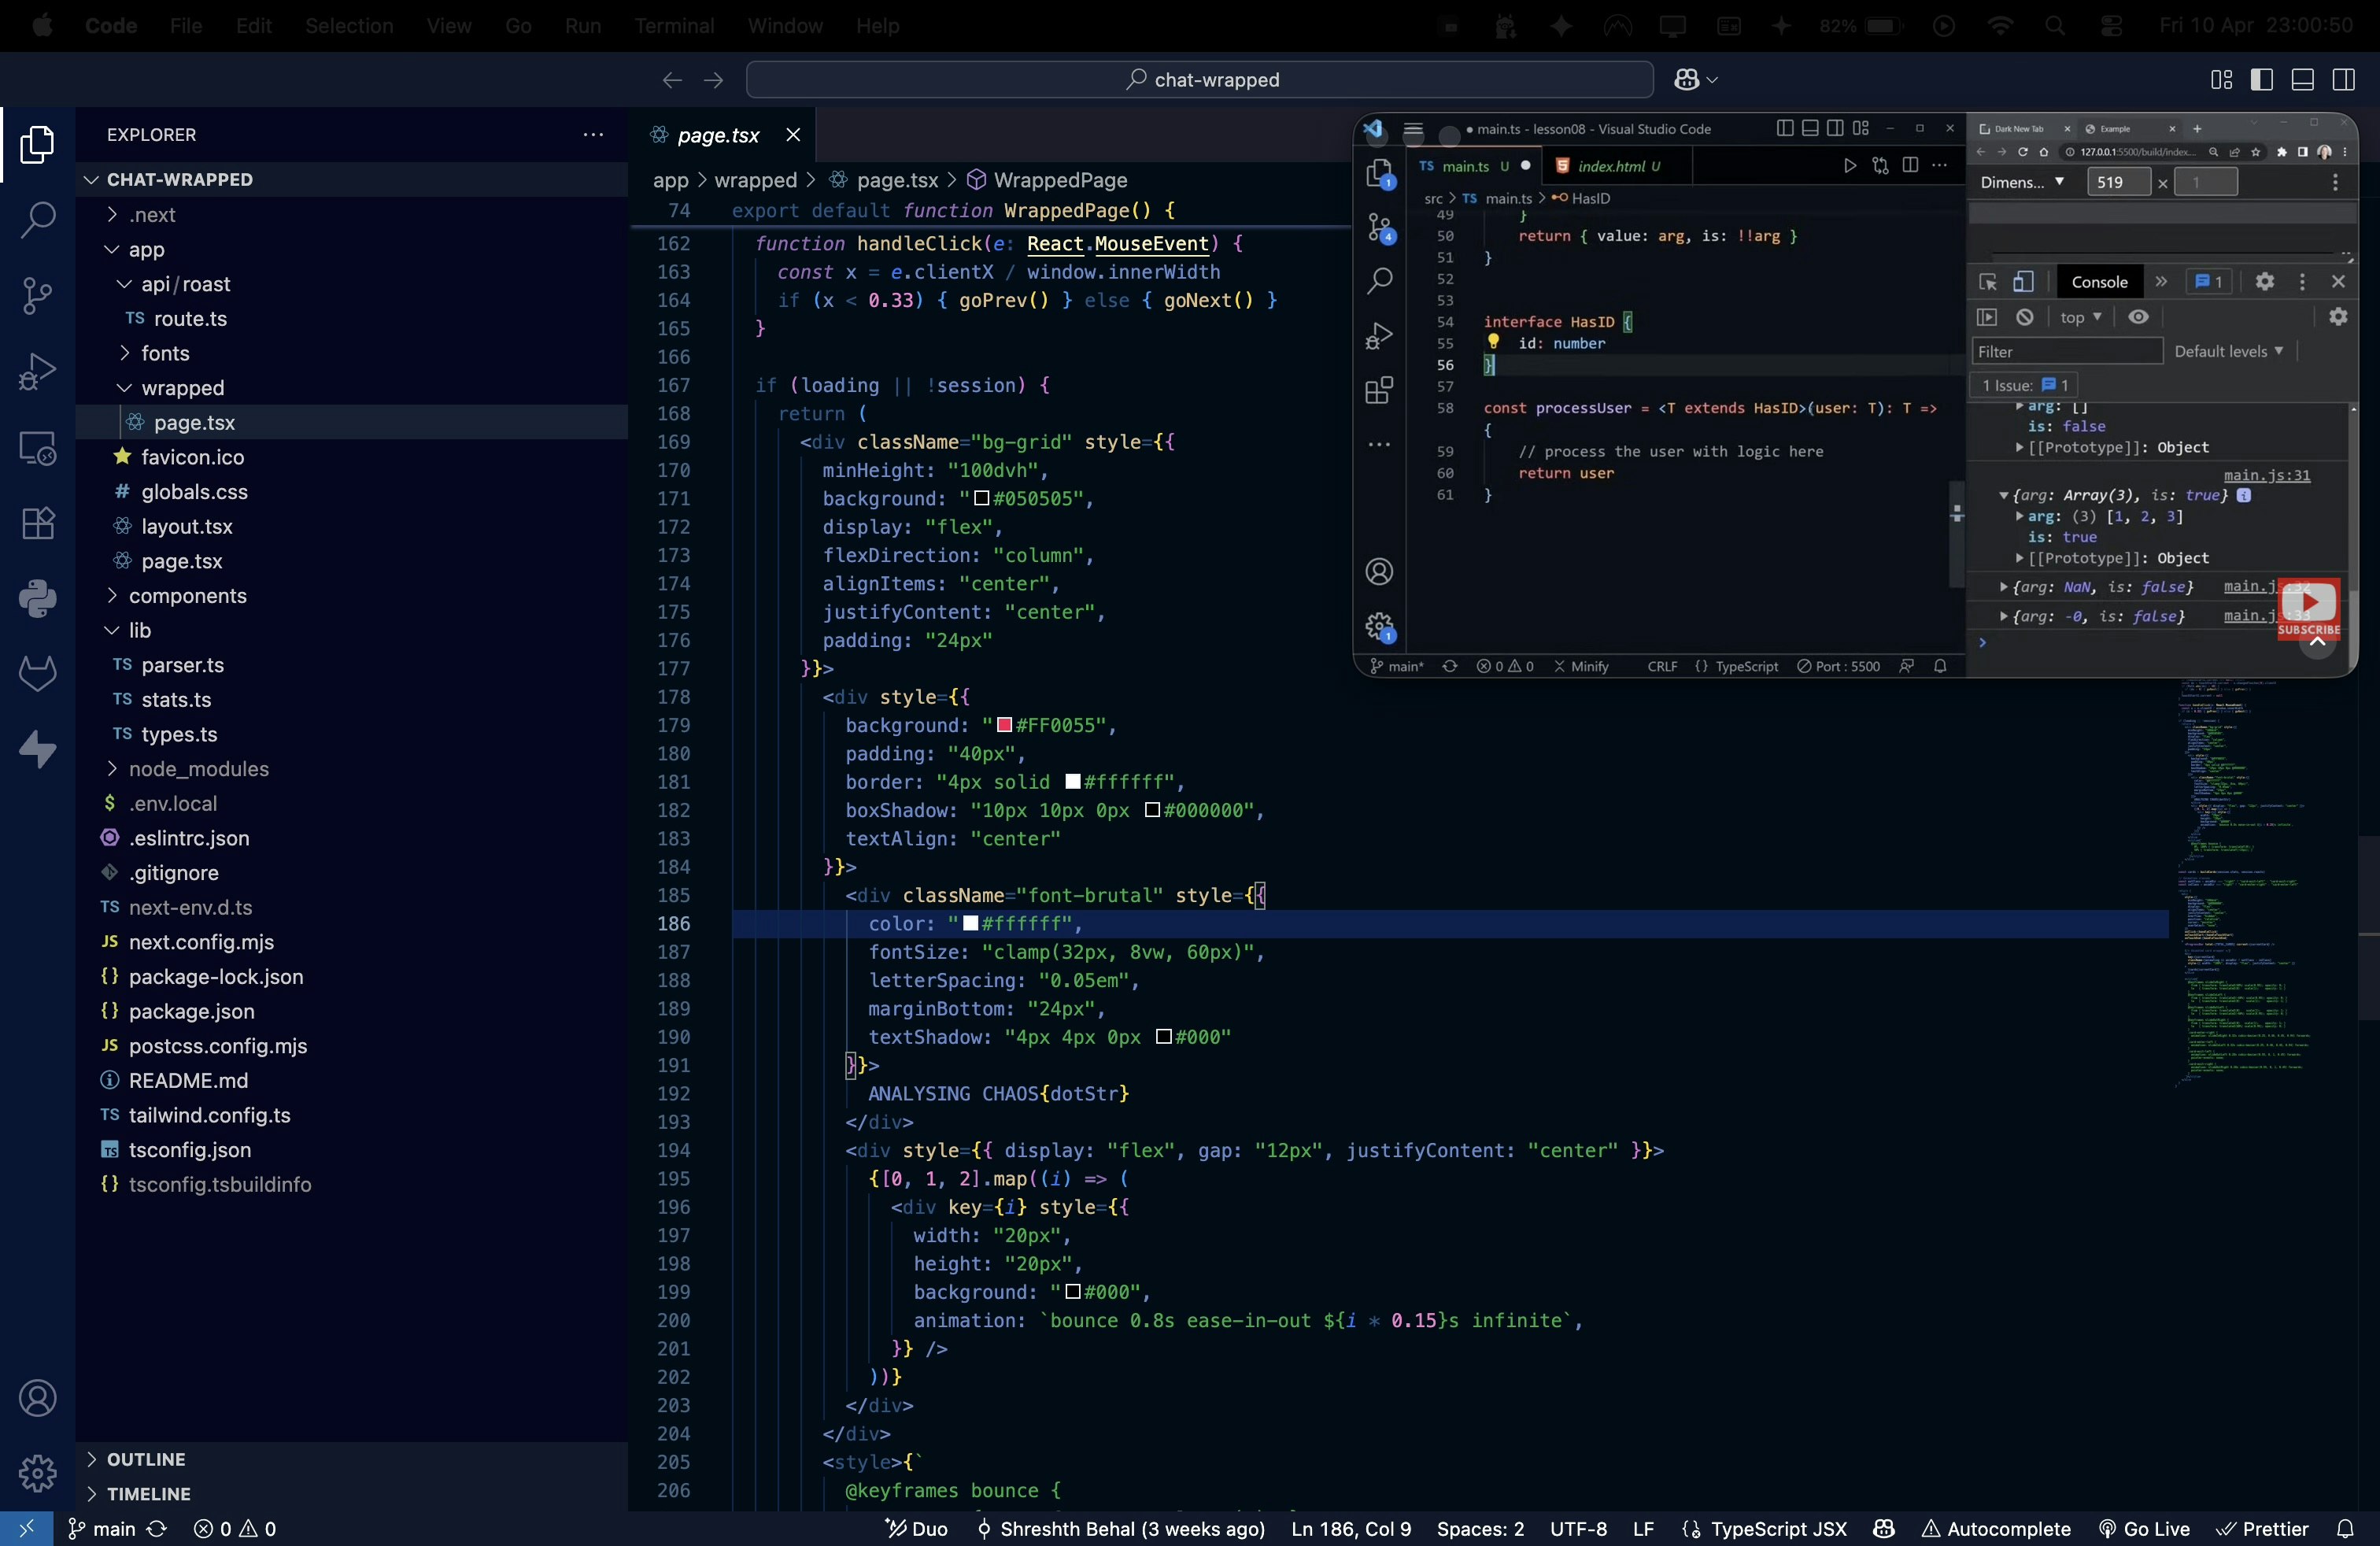Open the Remote Explorer view
This screenshot has width=2380, height=1546.
point(37,448)
